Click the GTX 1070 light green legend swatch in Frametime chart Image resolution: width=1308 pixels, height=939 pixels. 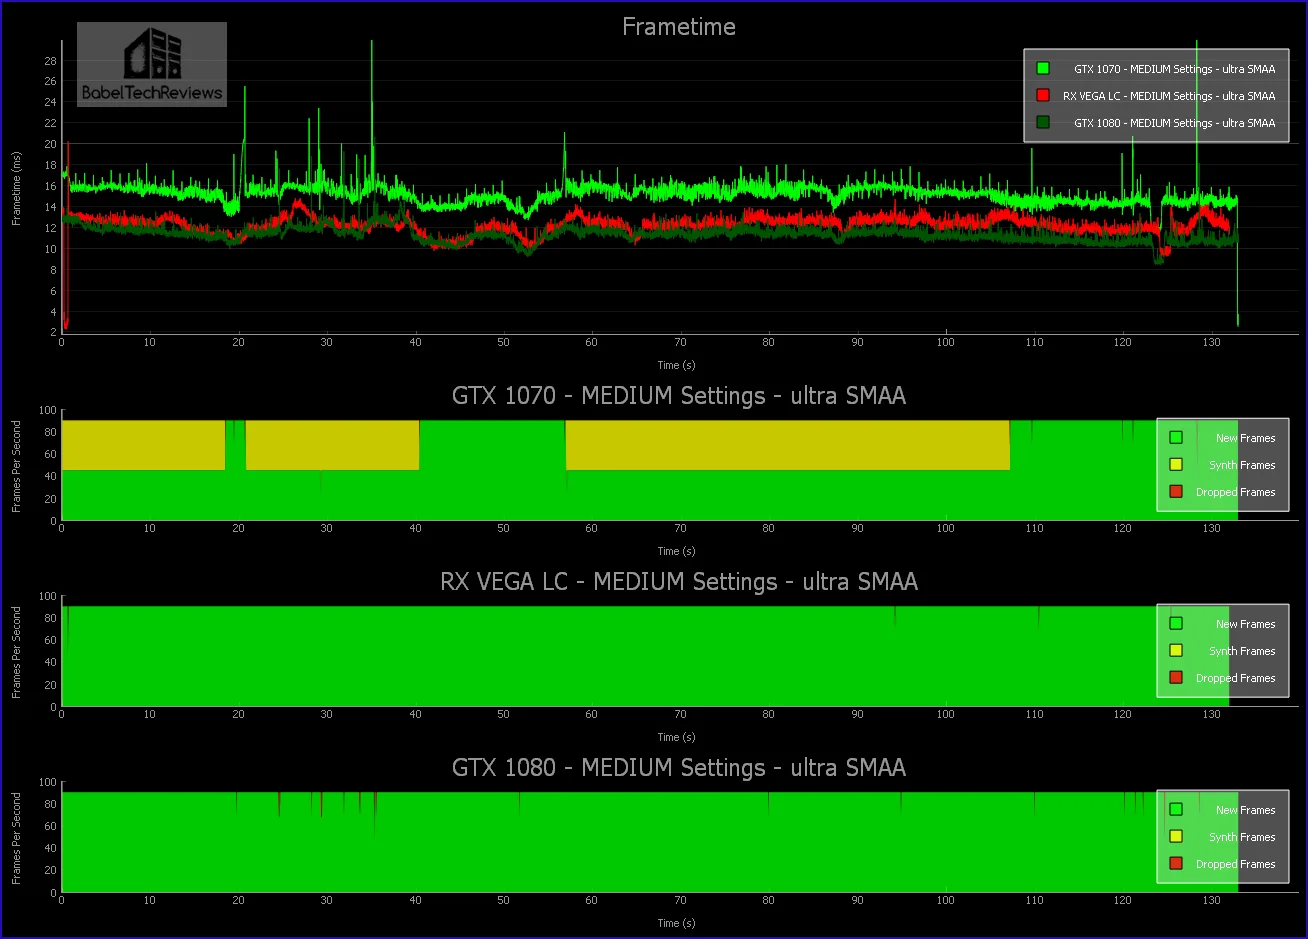1043,69
